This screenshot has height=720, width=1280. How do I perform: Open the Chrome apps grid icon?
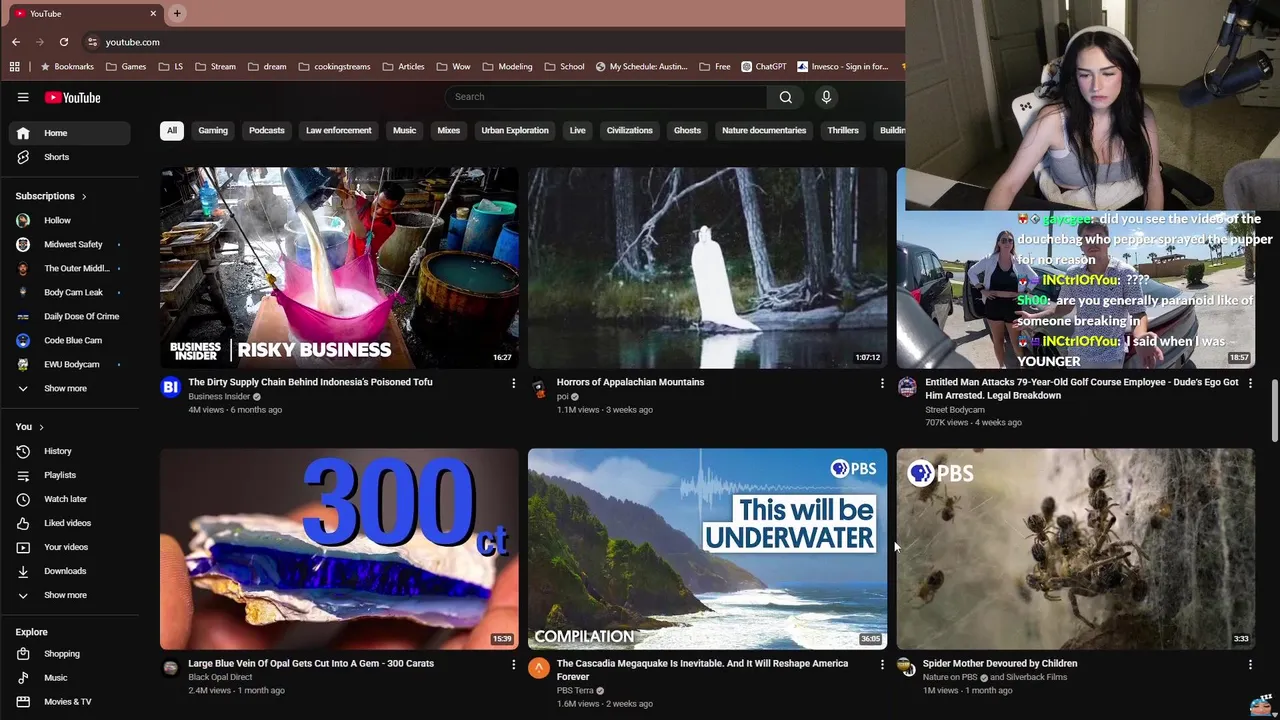pos(14,67)
